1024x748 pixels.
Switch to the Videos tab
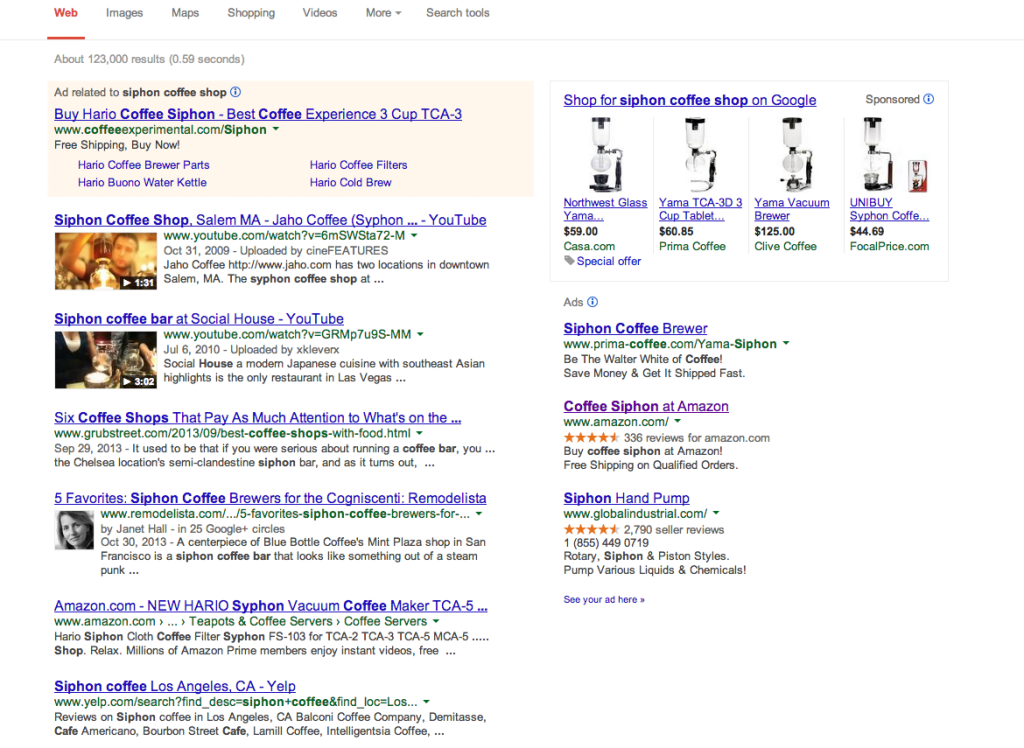(x=319, y=13)
